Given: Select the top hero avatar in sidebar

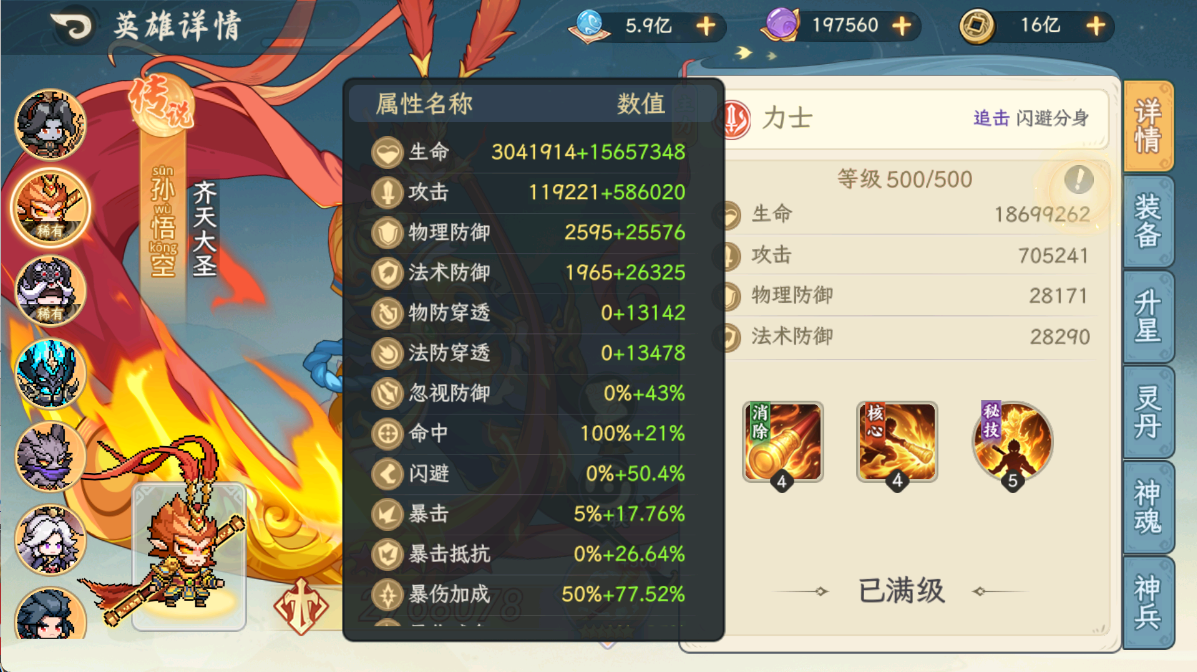Looking at the screenshot, I should pos(50,124).
